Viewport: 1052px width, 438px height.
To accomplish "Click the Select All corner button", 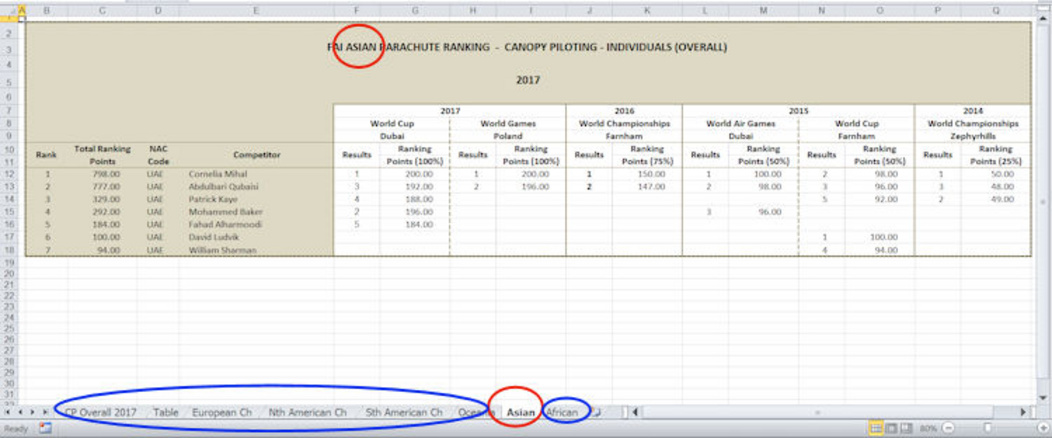I will coord(8,10).
